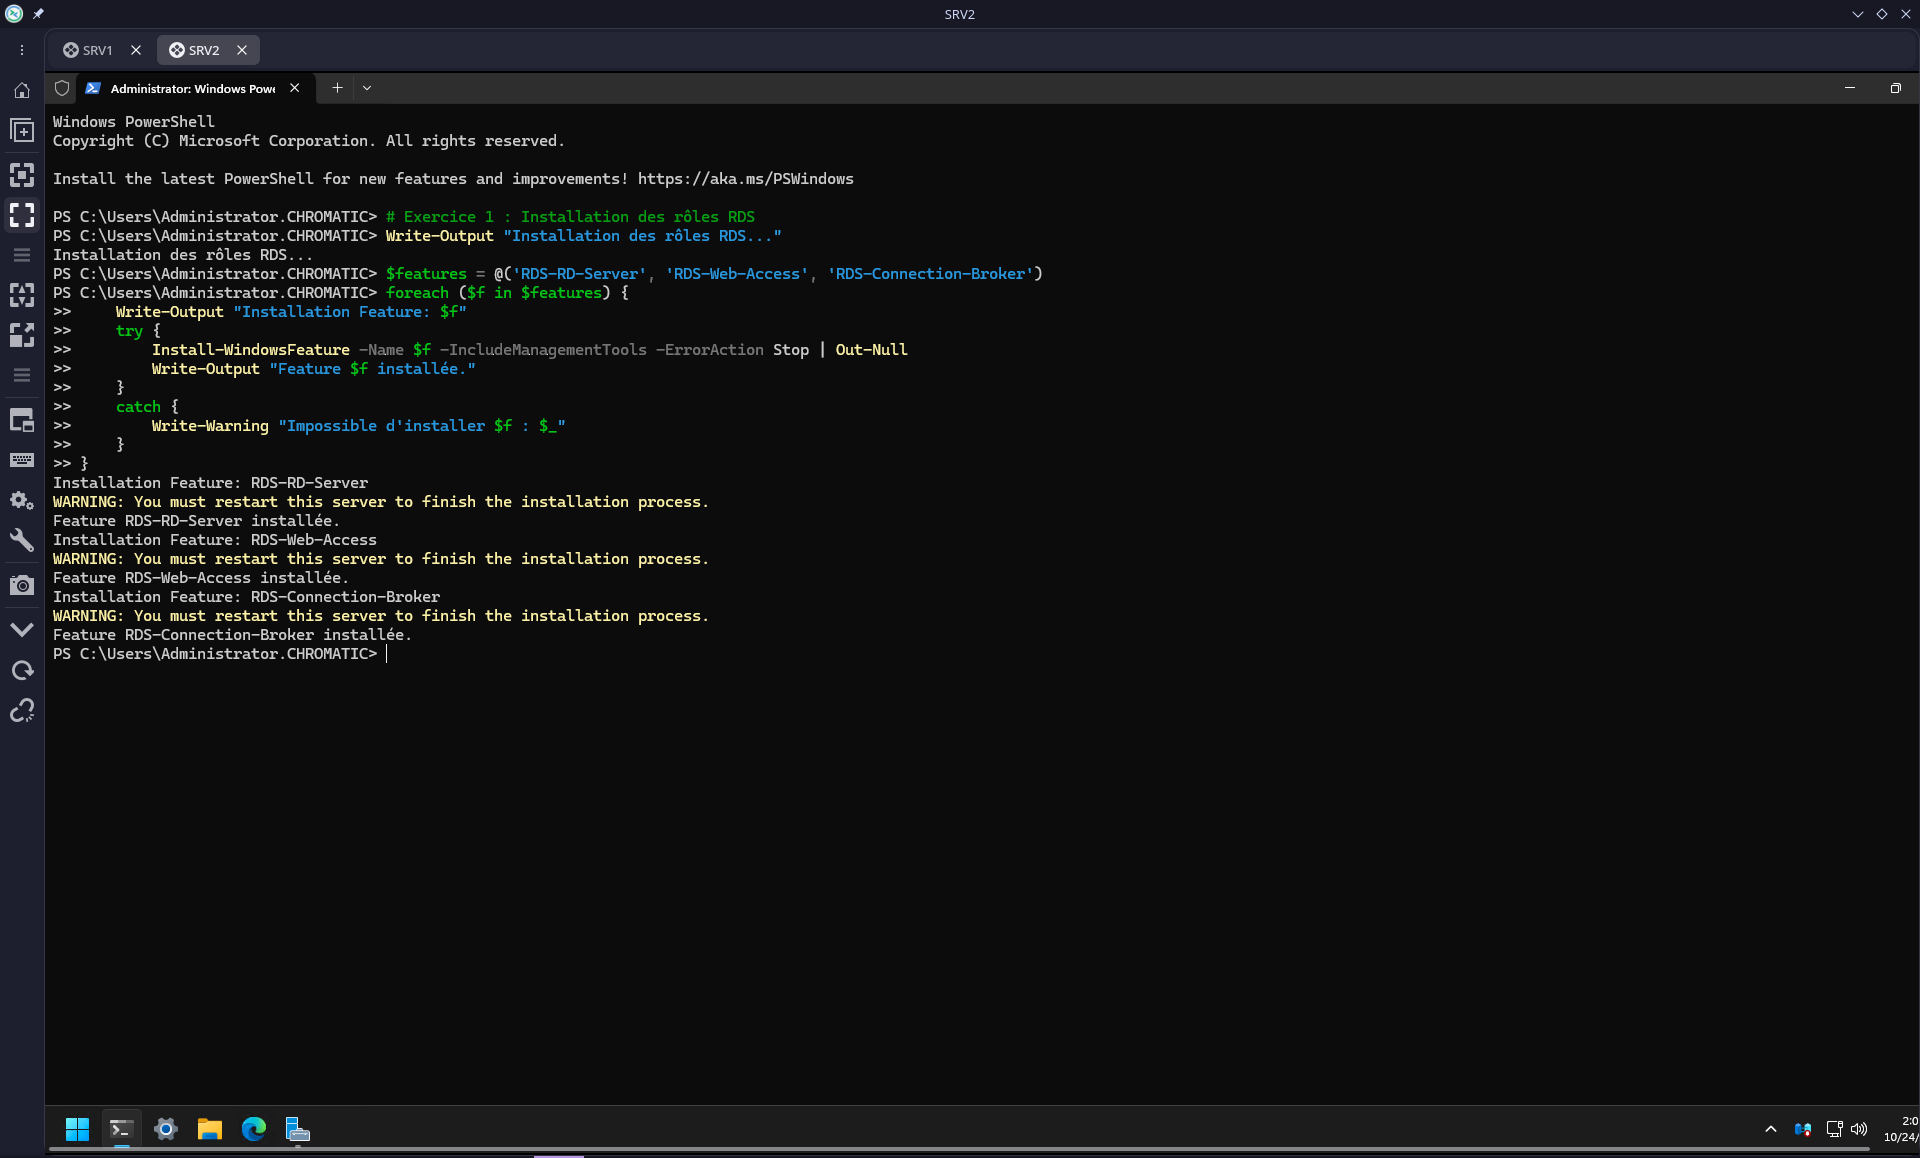This screenshot has width=1920, height=1158.
Task: Open the PowerShell new tab dropdown arrow
Action: click(367, 88)
